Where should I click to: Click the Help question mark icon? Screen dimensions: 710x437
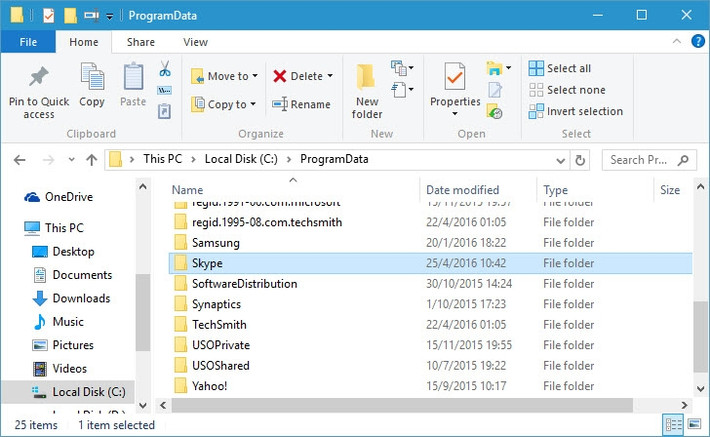click(x=698, y=41)
